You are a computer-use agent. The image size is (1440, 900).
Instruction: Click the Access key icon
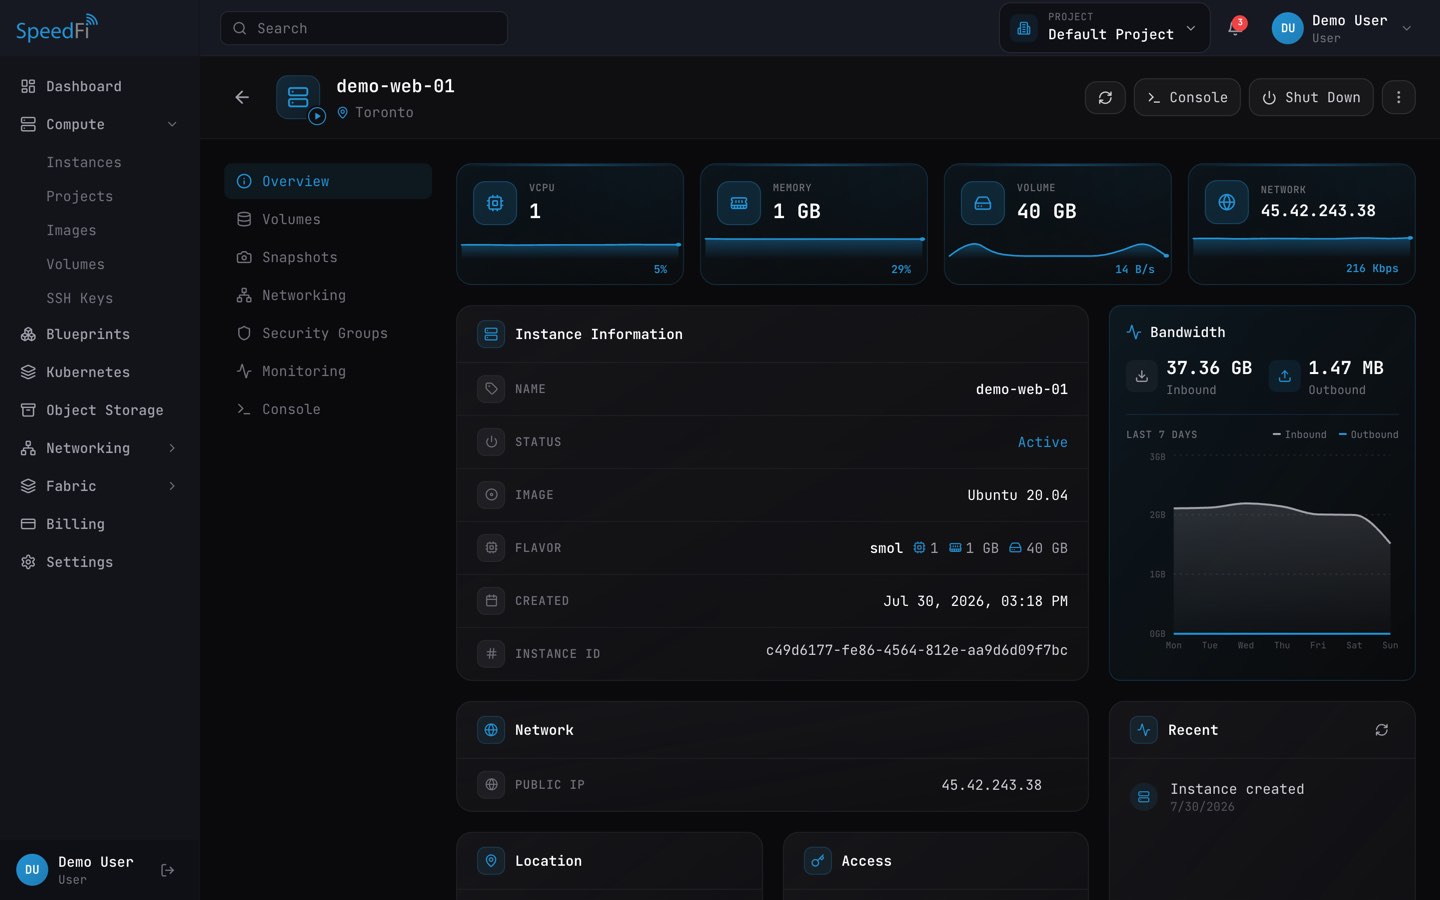click(818, 861)
